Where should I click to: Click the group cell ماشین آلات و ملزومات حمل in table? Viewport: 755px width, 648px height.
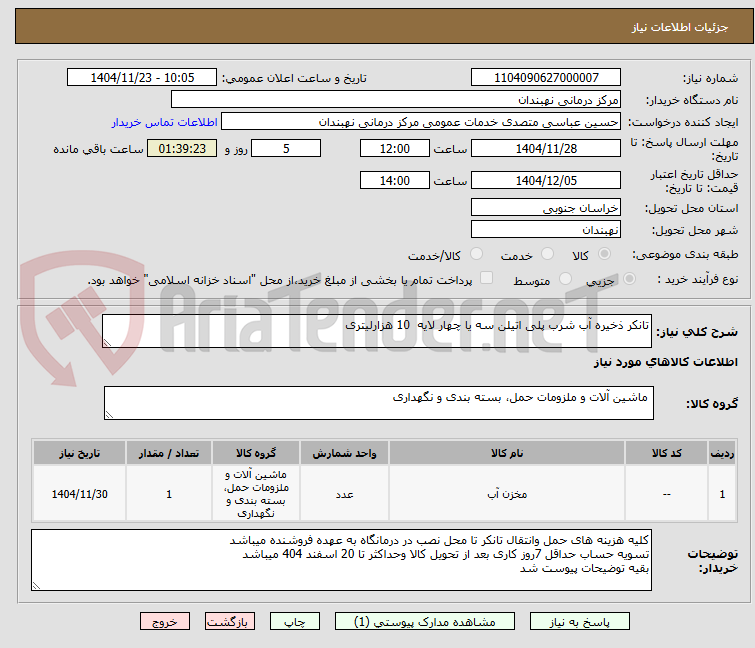click(256, 494)
